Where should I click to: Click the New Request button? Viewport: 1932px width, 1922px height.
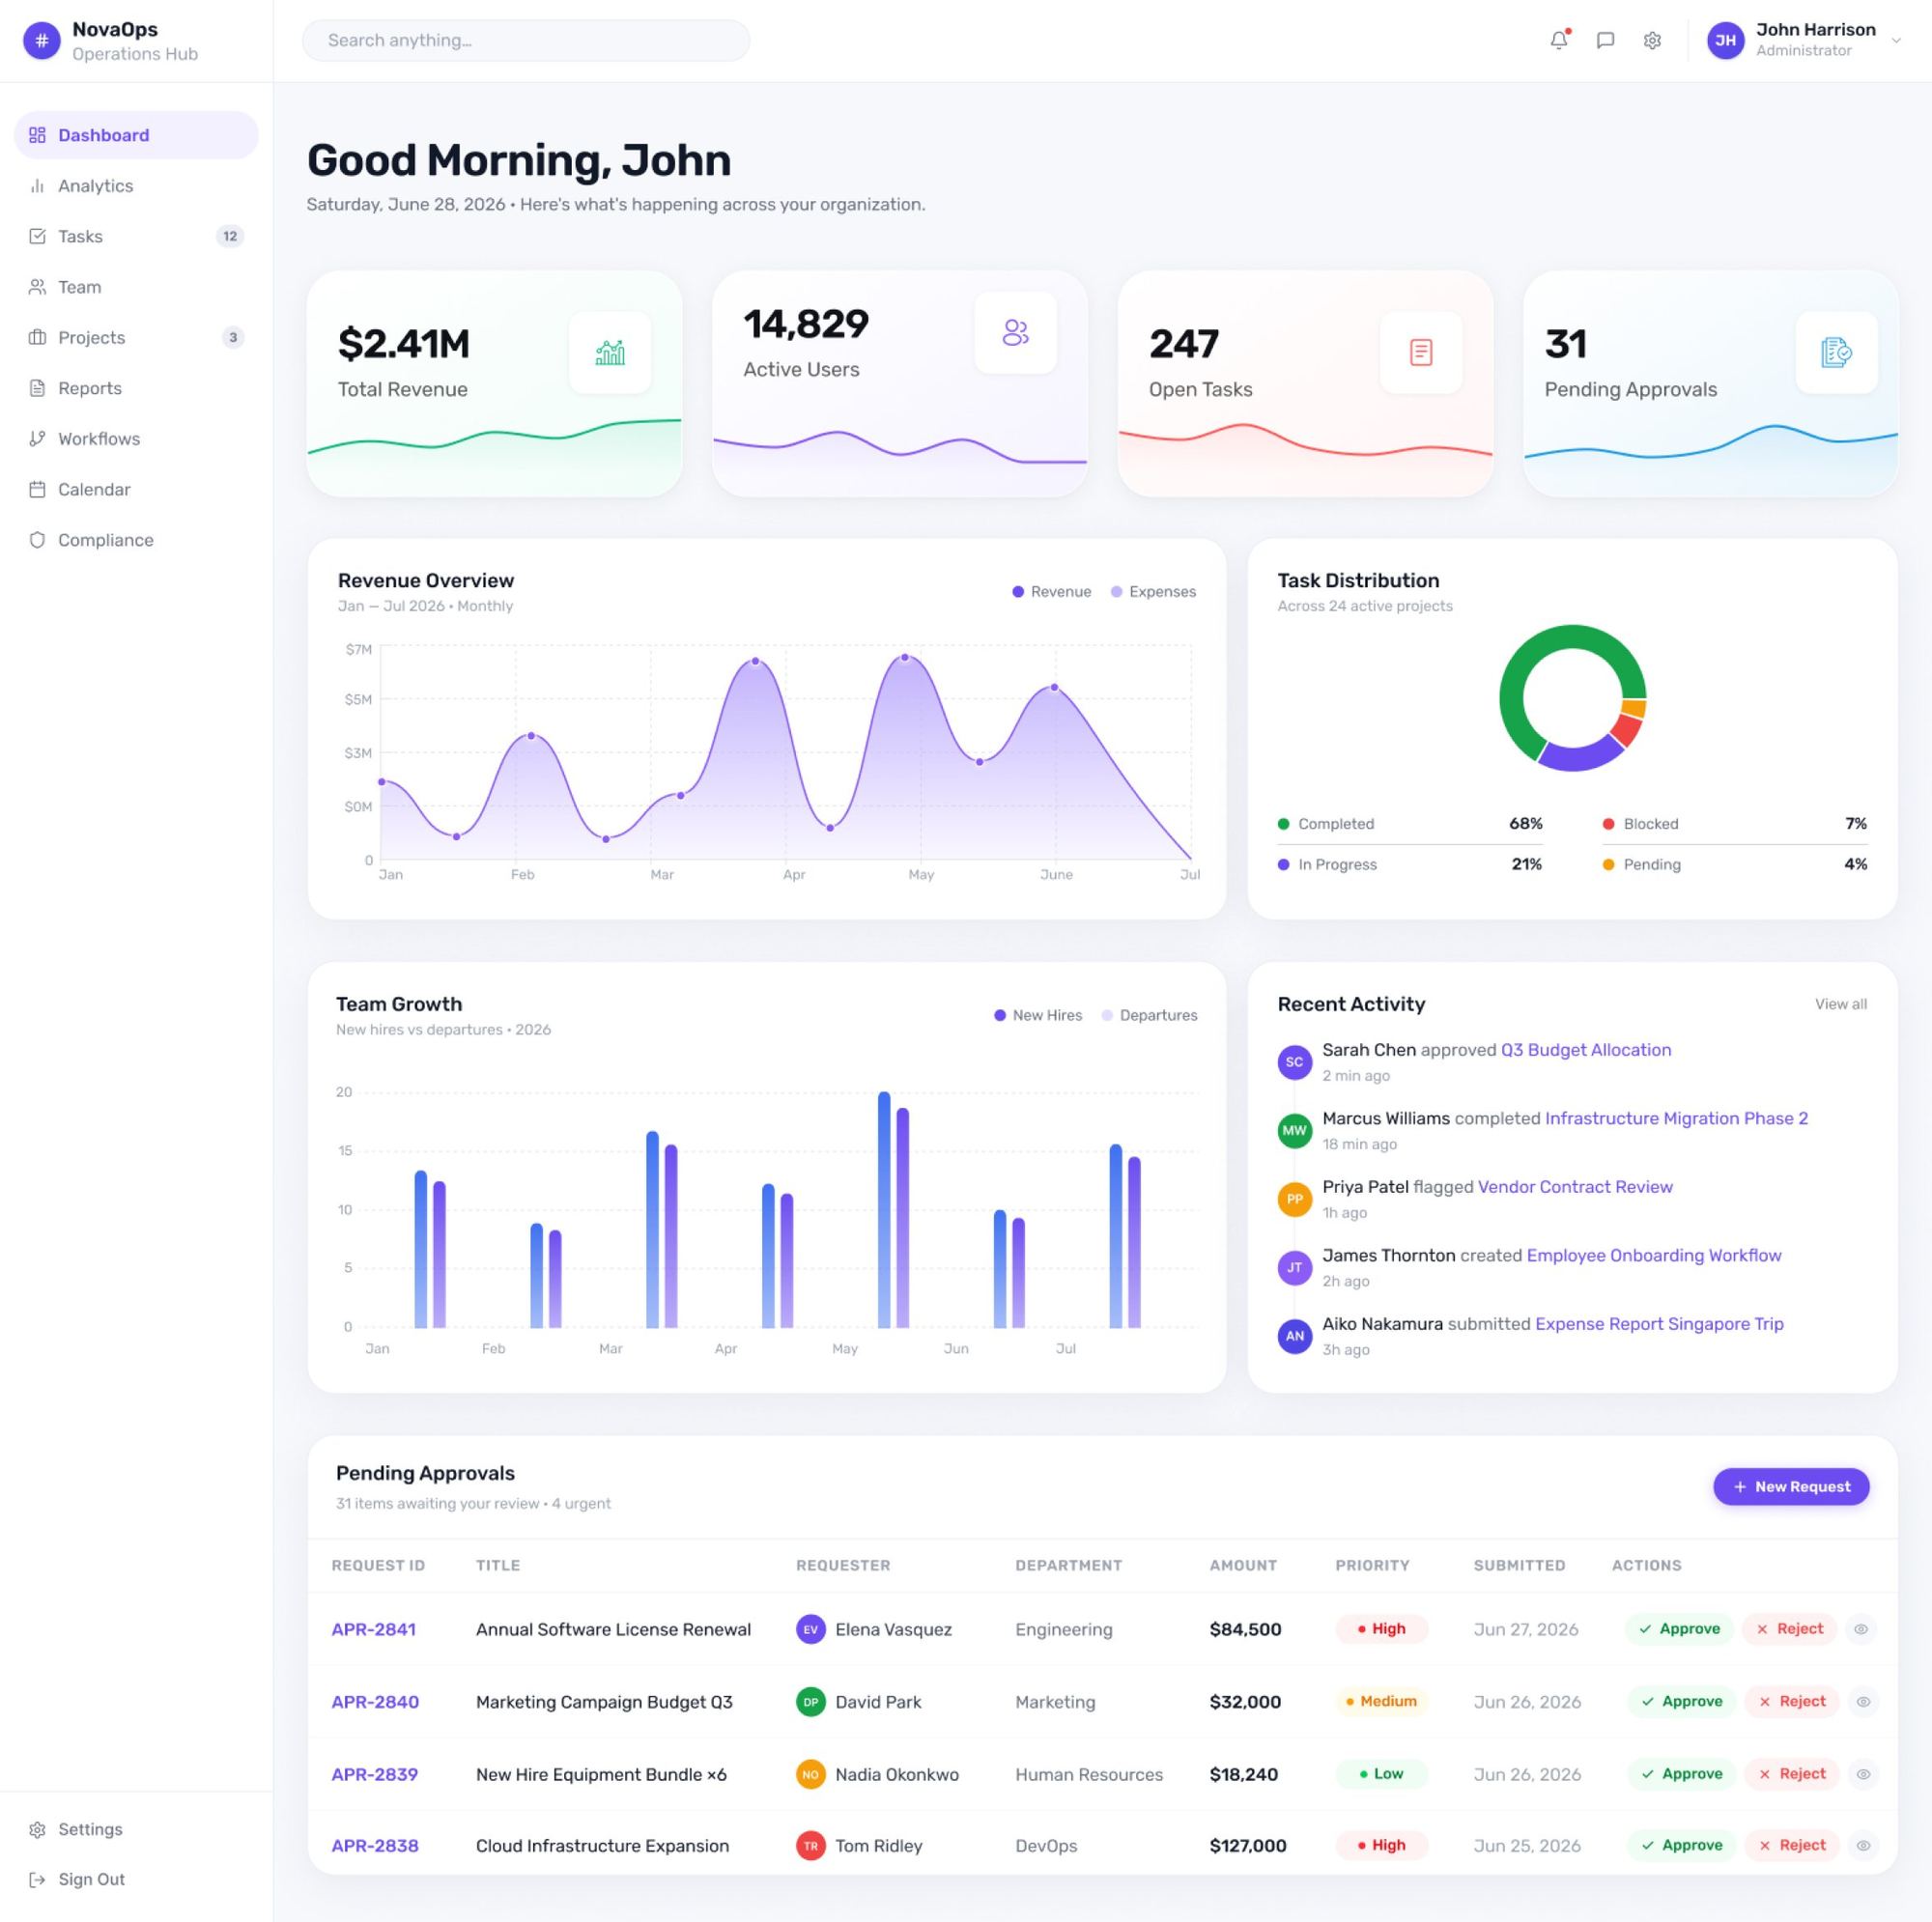click(1791, 1487)
